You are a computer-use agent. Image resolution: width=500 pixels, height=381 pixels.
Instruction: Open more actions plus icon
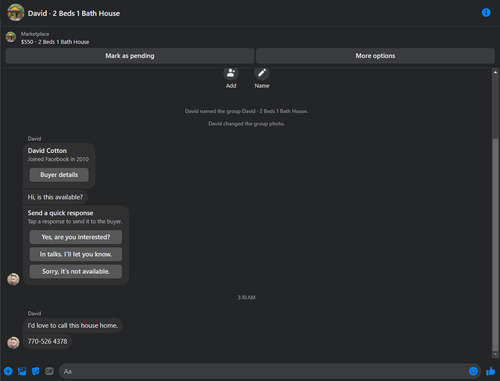click(x=8, y=371)
